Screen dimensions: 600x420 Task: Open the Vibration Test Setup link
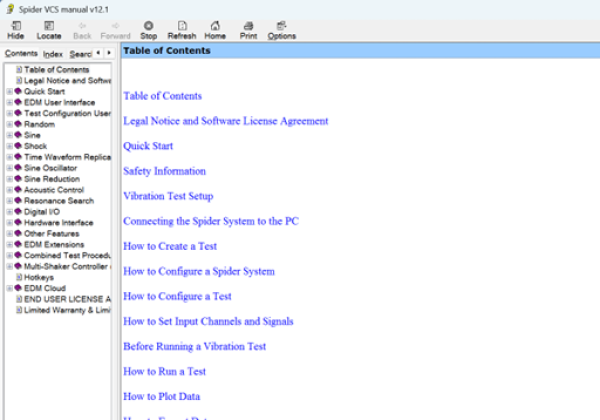pyautogui.click(x=168, y=196)
